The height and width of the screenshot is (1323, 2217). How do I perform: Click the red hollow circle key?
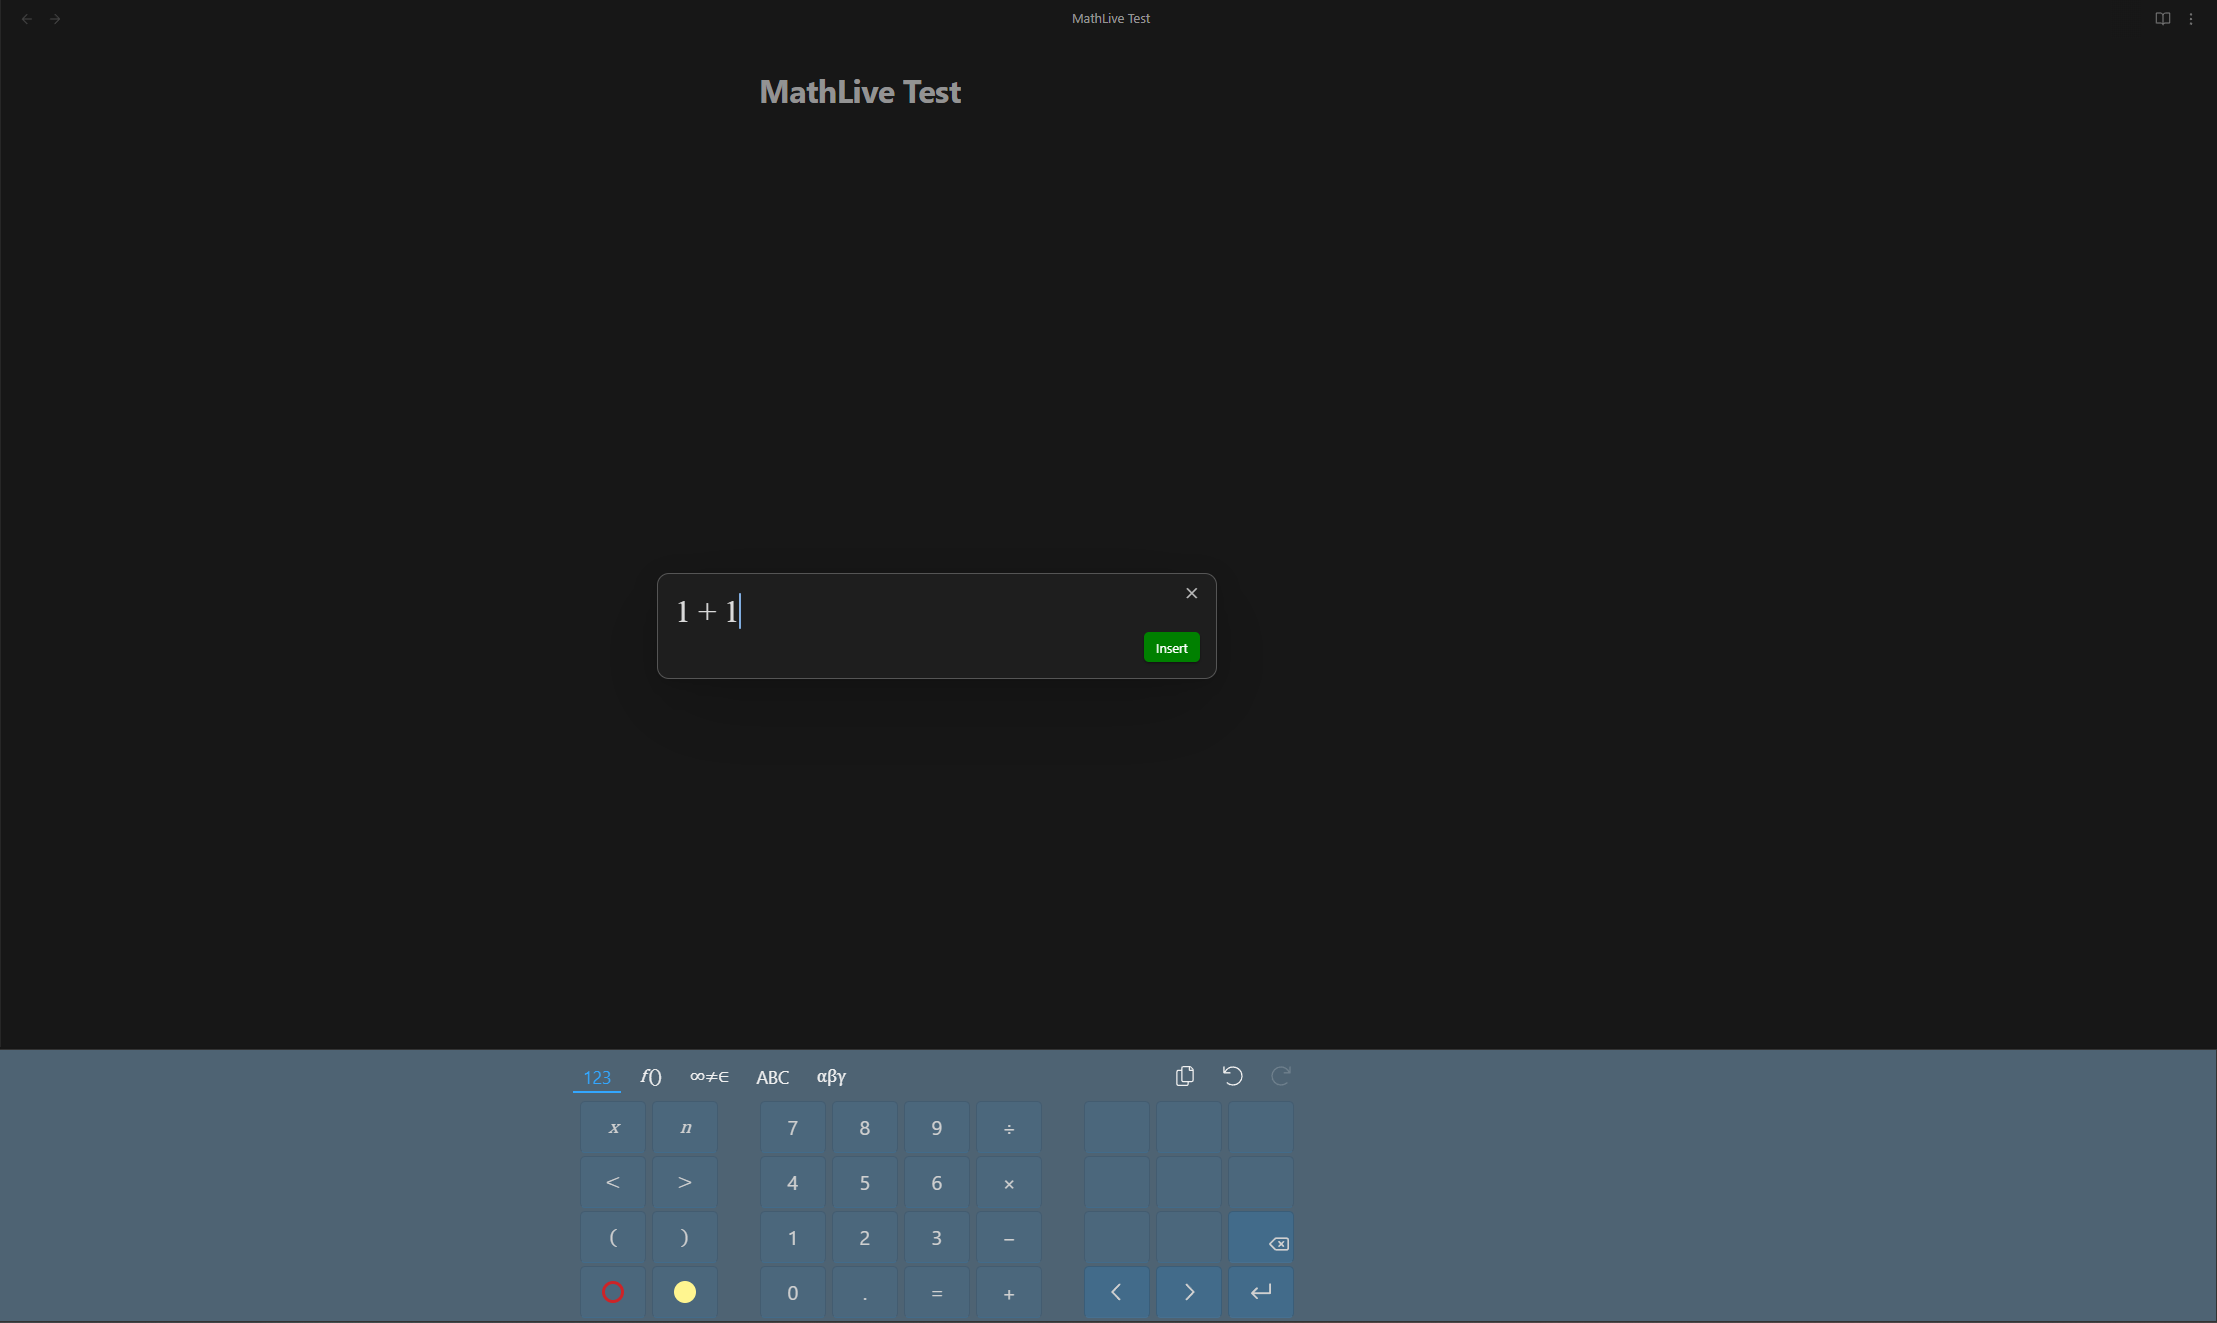(612, 1292)
